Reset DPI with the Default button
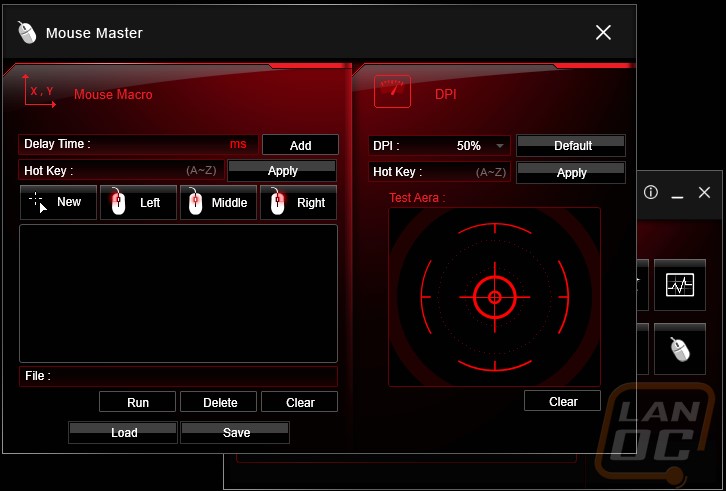 point(572,146)
